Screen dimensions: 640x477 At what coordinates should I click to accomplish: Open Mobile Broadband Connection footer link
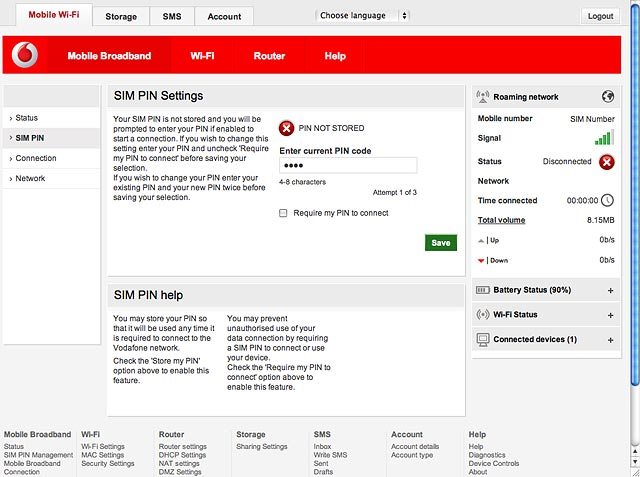(32, 468)
